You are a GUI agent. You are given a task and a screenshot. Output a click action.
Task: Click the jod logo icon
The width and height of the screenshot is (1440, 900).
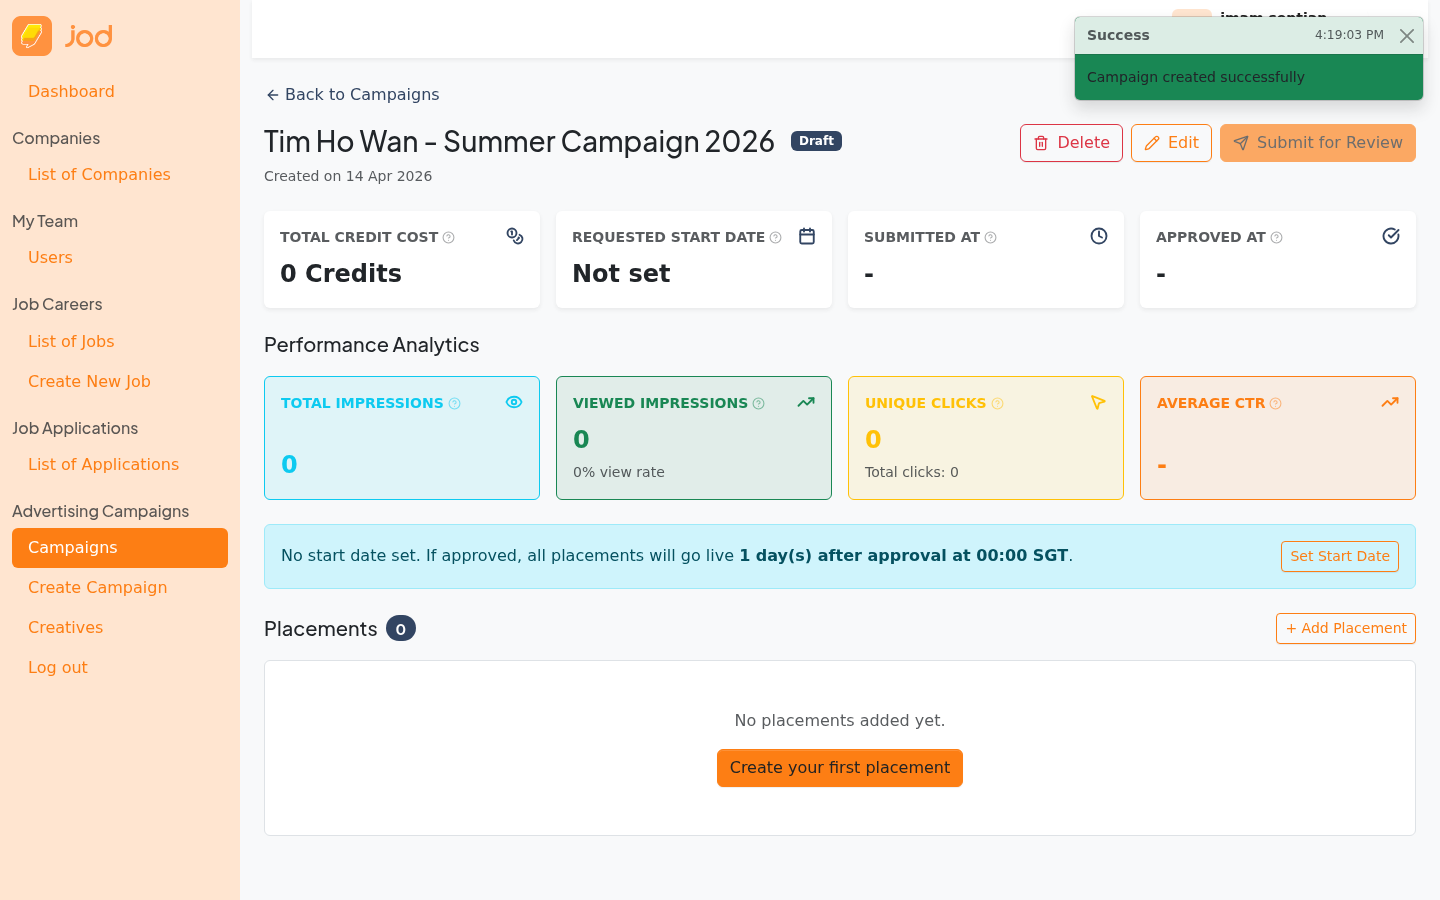click(x=32, y=36)
